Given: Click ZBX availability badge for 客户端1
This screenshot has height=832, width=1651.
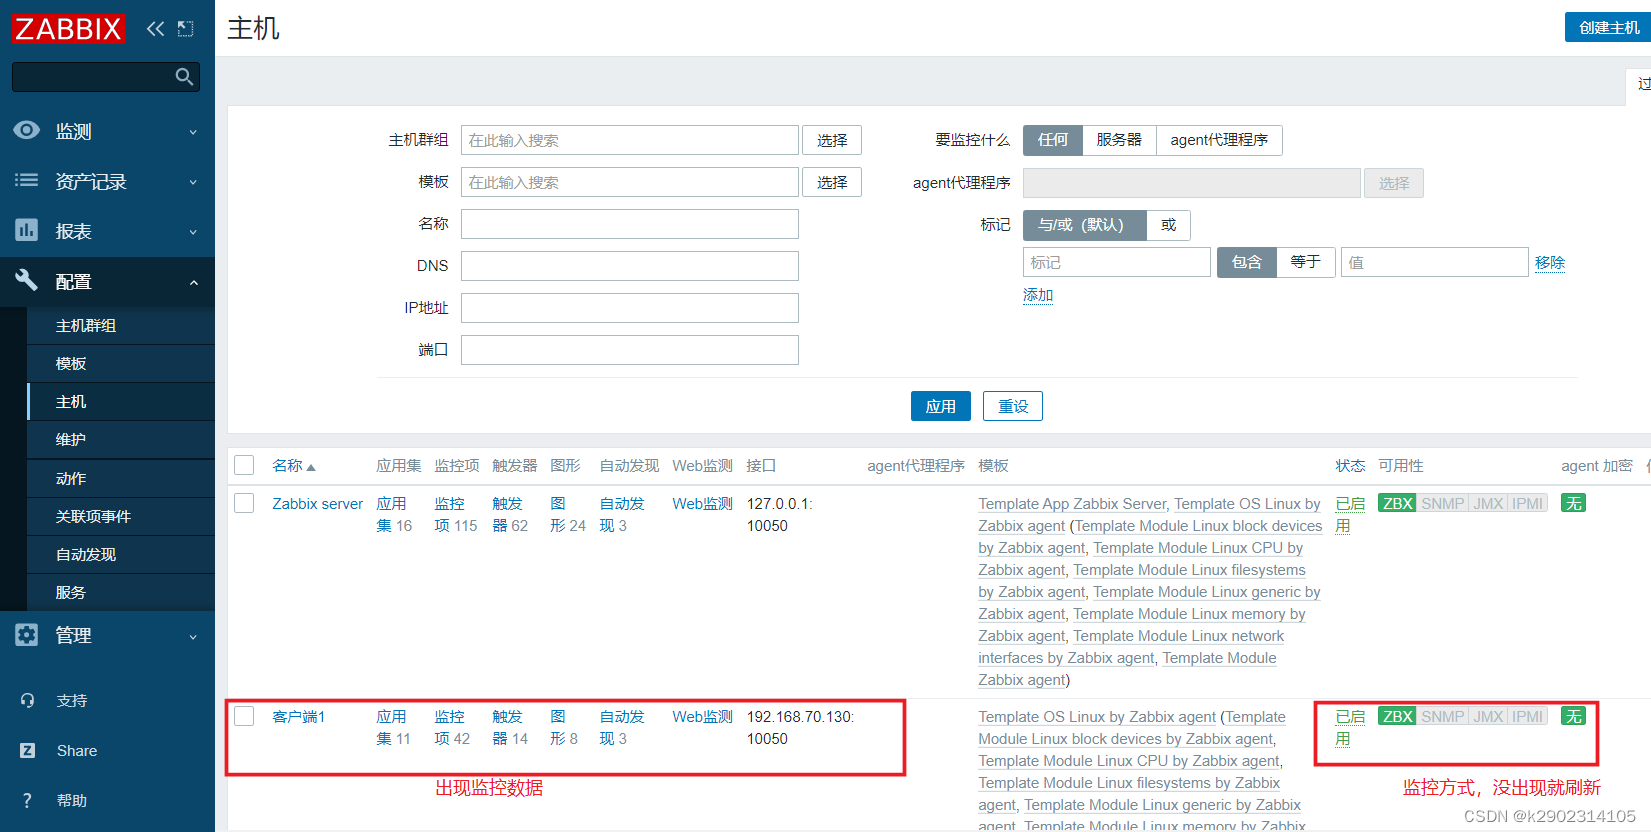Looking at the screenshot, I should (1397, 716).
